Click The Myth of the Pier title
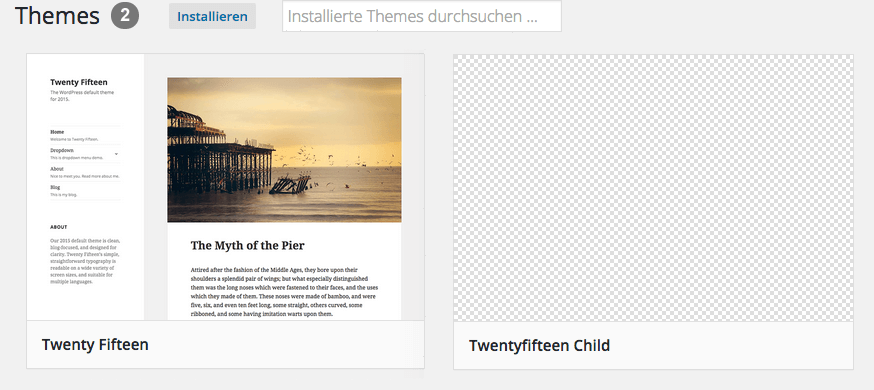Image resolution: width=874 pixels, height=390 pixels. coord(247,245)
